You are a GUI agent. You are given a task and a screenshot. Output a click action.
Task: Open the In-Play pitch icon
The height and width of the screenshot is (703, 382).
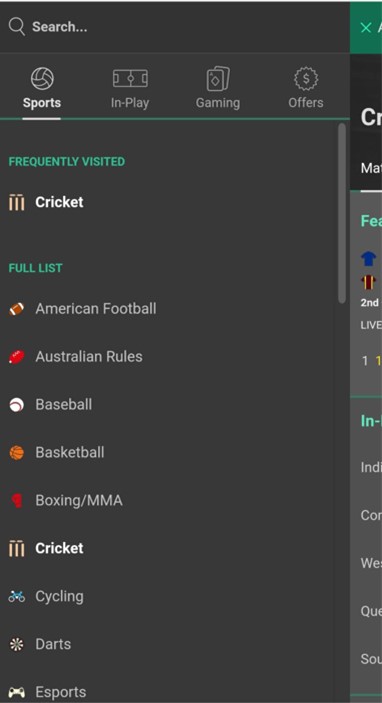point(130,78)
